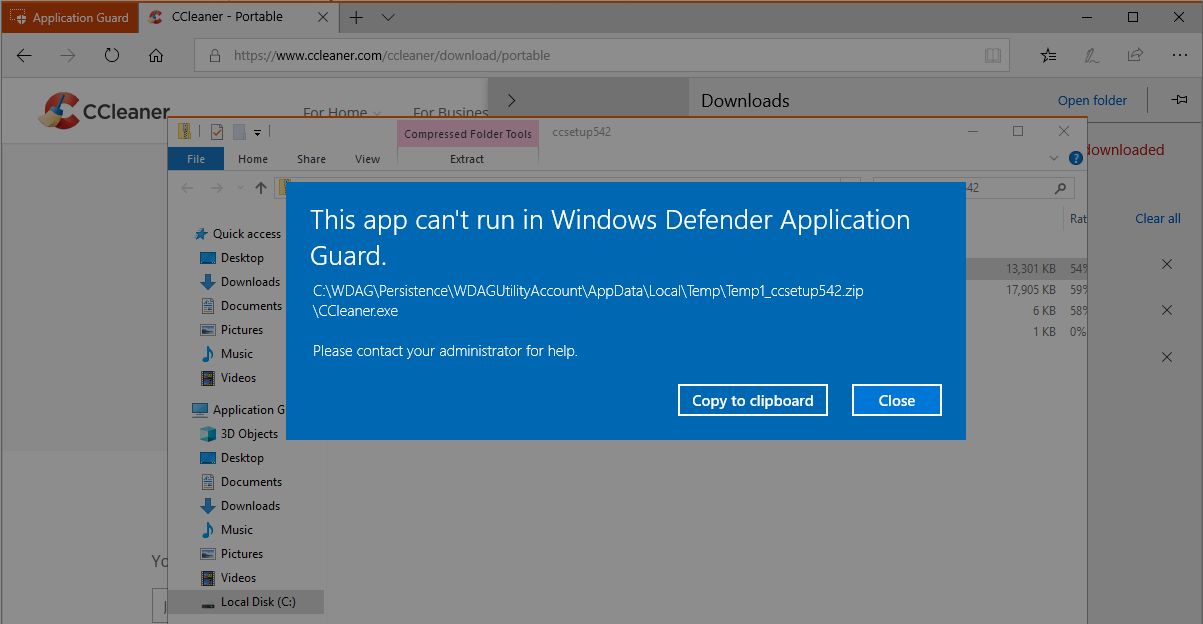1203x624 pixels.
Task: Click the Share page icon in Edge
Action: click(x=1135, y=56)
